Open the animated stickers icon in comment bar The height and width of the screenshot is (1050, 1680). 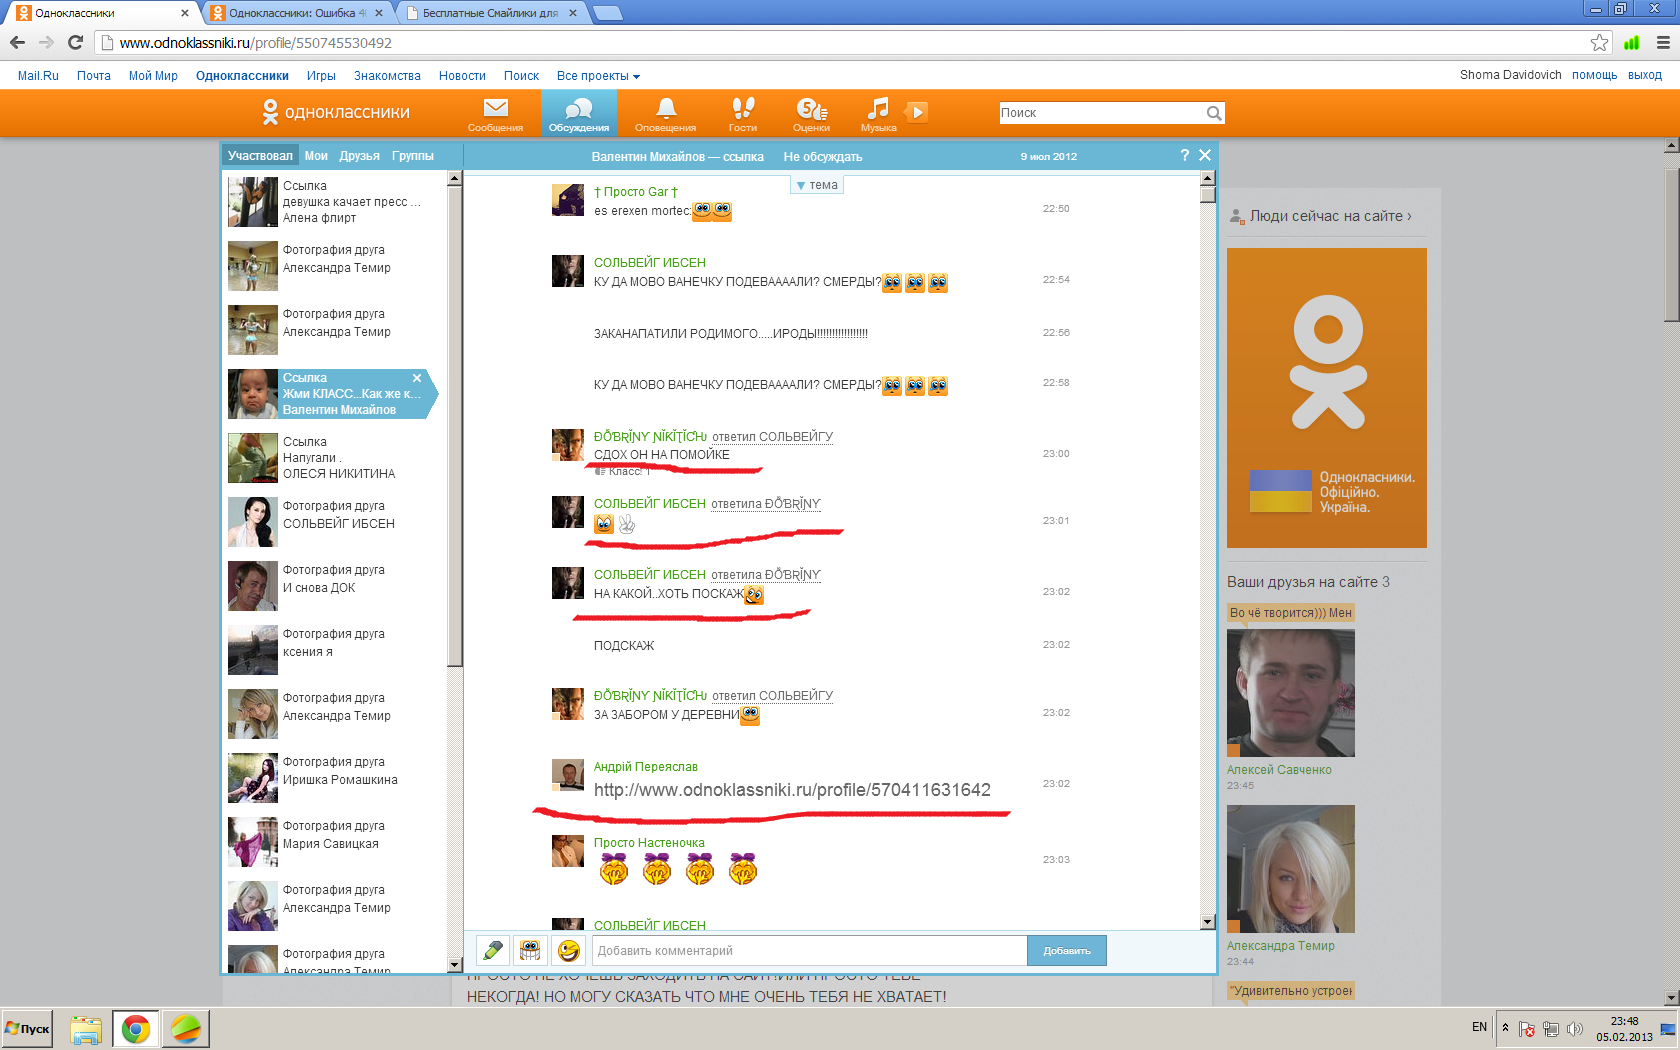(x=530, y=950)
